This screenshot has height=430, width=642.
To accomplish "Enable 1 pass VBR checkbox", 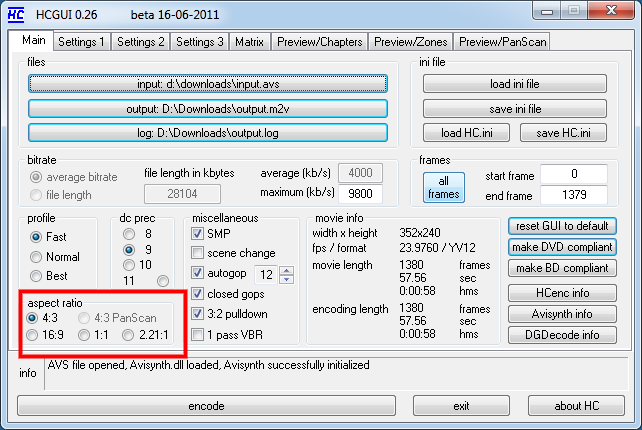I will (x=197, y=335).
